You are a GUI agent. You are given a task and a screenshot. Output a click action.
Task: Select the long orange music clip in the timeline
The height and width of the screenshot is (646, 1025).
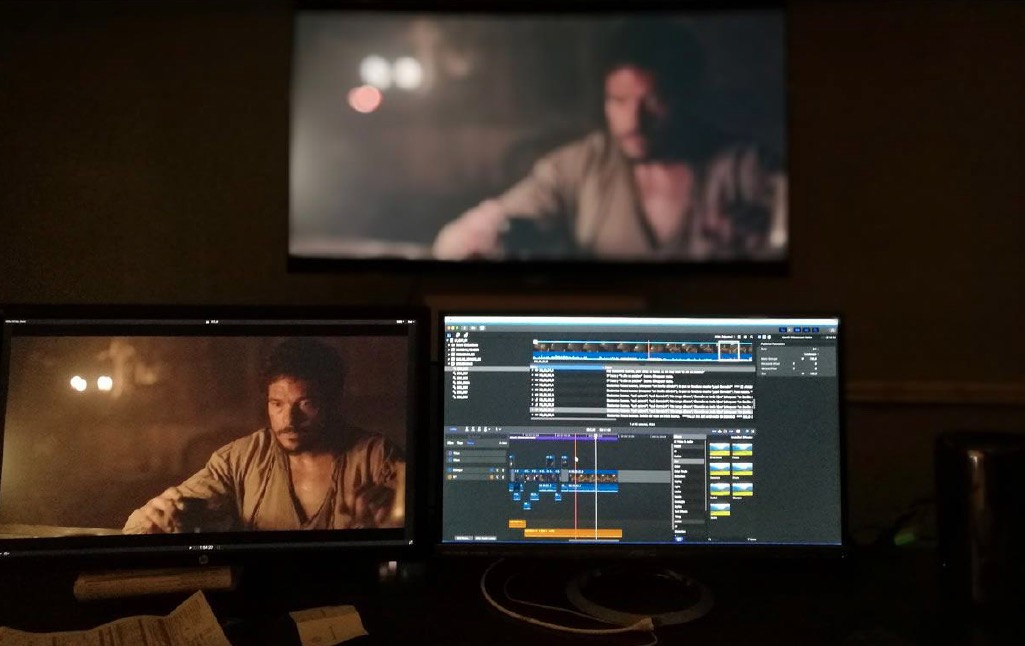[573, 533]
